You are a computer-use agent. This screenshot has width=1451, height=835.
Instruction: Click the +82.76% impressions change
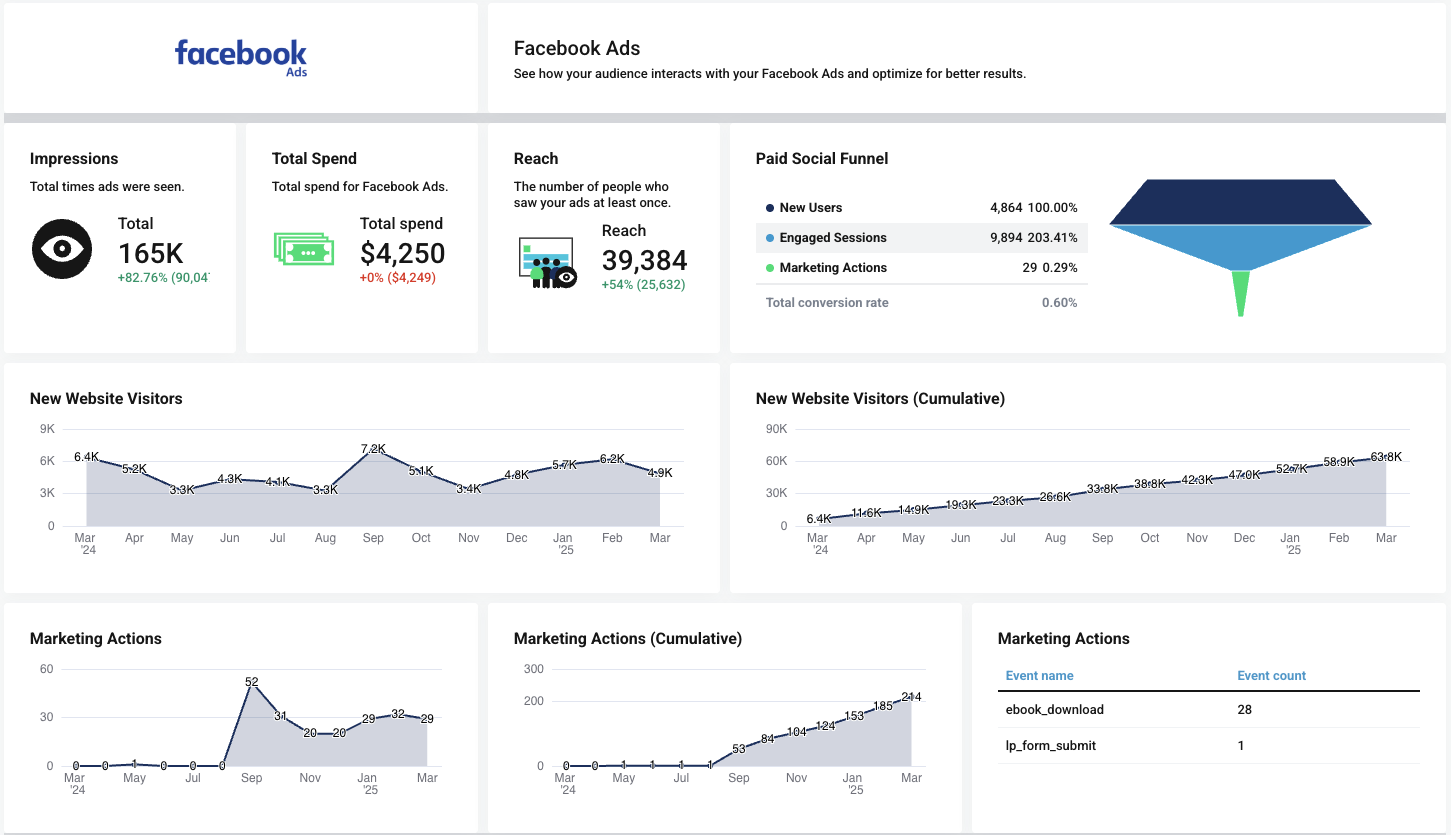pos(164,278)
